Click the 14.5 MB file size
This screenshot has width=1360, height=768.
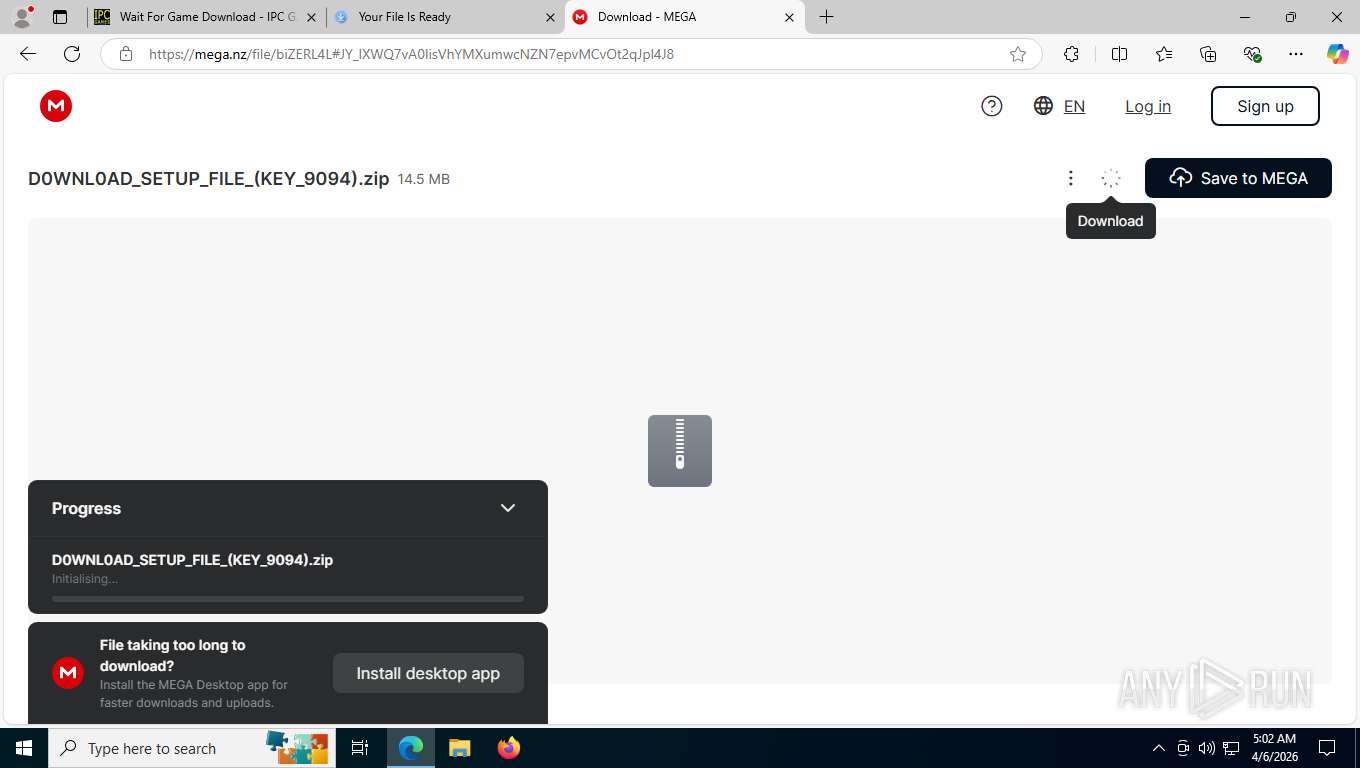click(424, 180)
